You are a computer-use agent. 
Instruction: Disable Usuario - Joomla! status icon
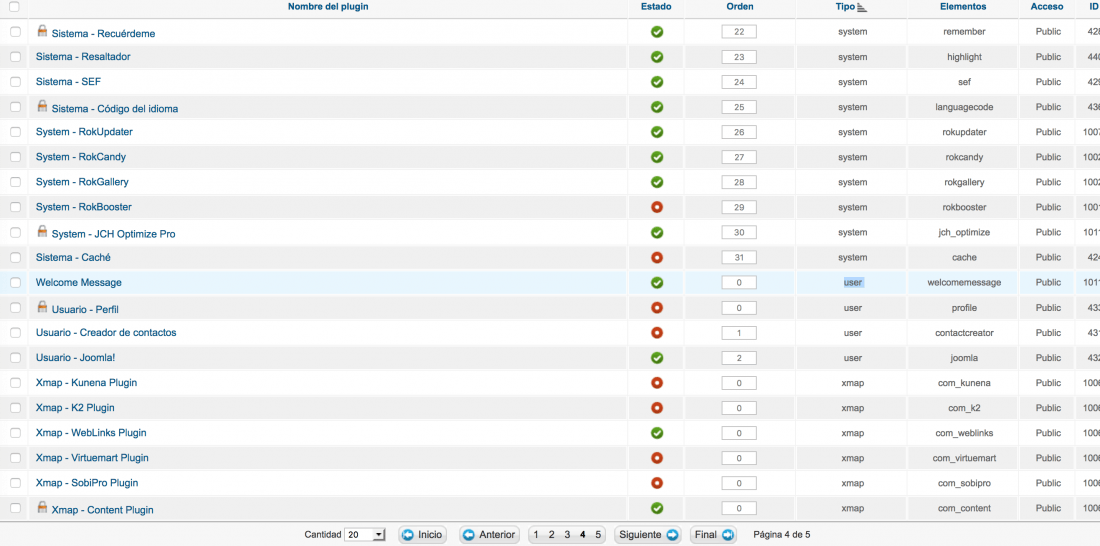tap(657, 358)
